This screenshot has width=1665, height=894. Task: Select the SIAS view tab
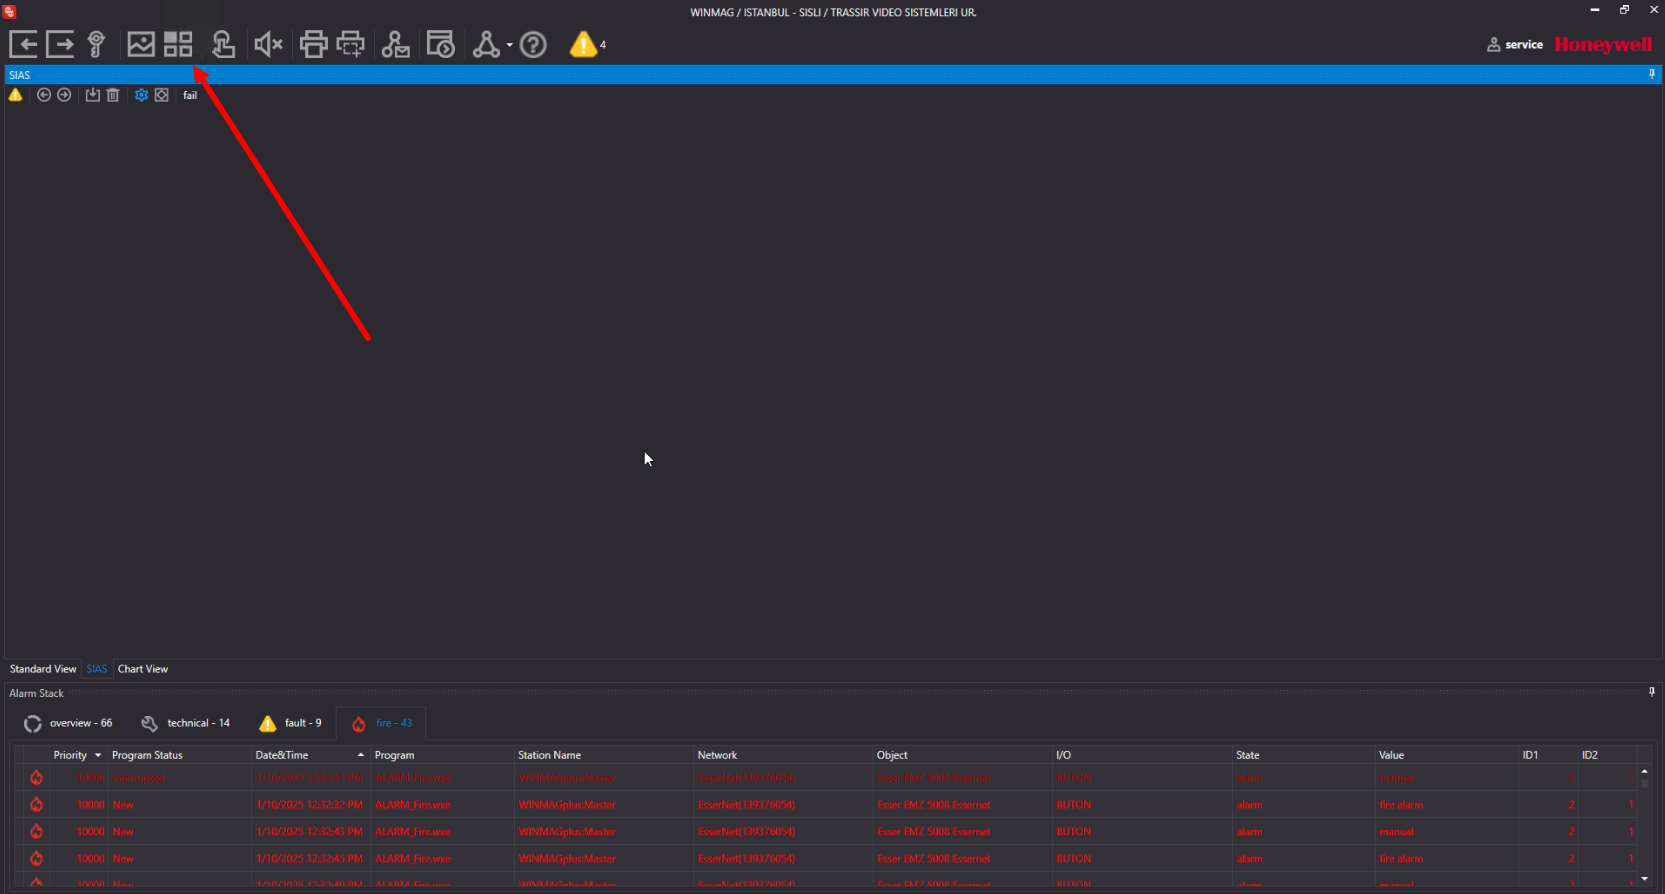97,669
